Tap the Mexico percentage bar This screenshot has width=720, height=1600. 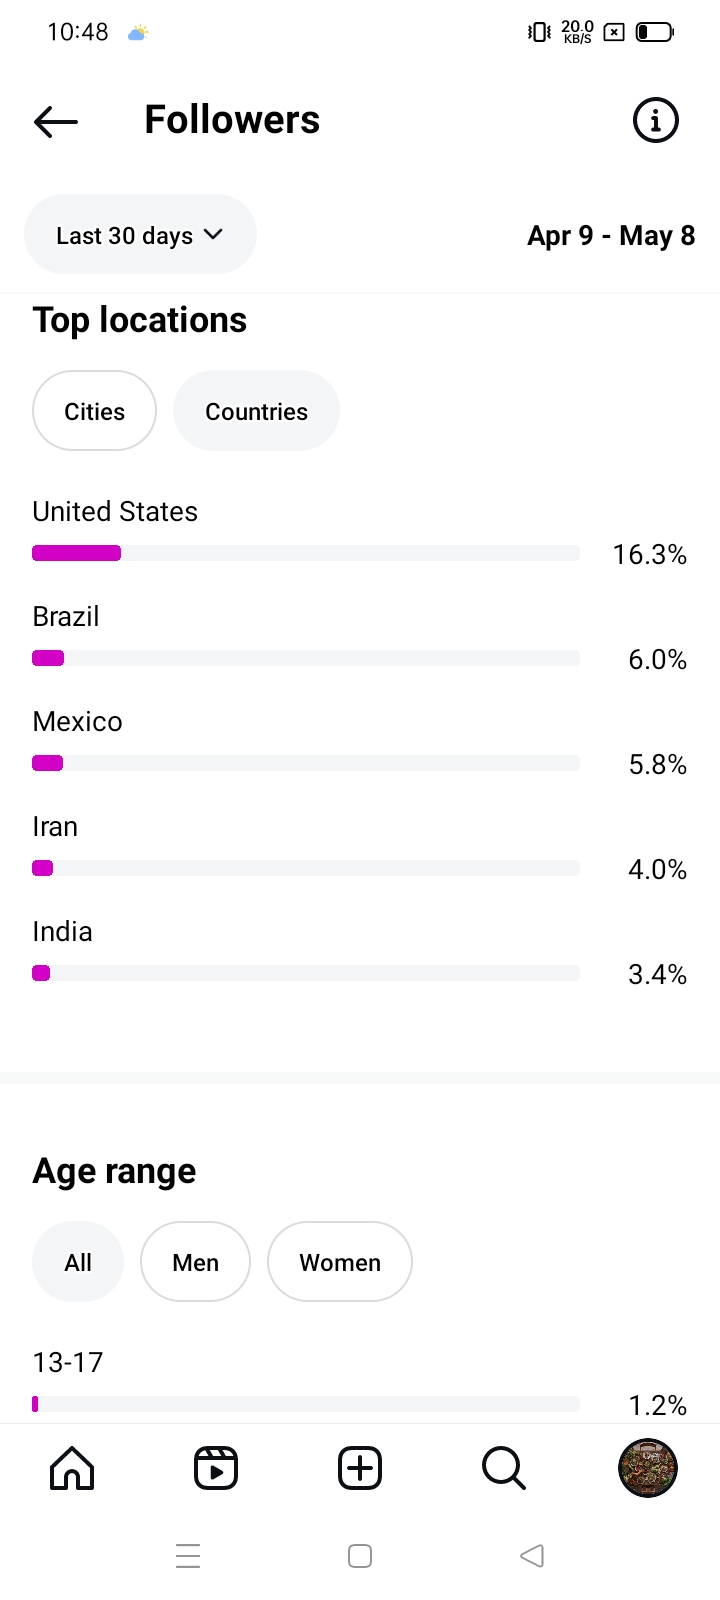tap(305, 763)
